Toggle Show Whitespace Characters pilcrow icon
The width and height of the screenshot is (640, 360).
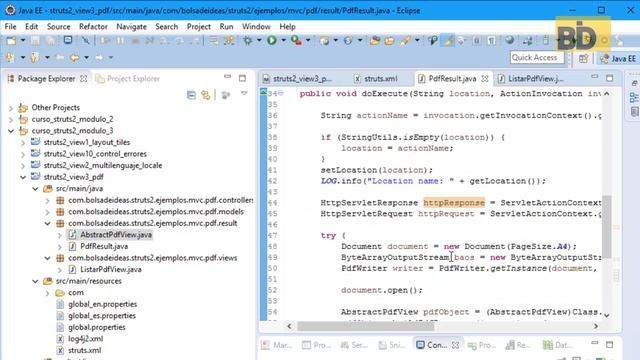(491, 40)
